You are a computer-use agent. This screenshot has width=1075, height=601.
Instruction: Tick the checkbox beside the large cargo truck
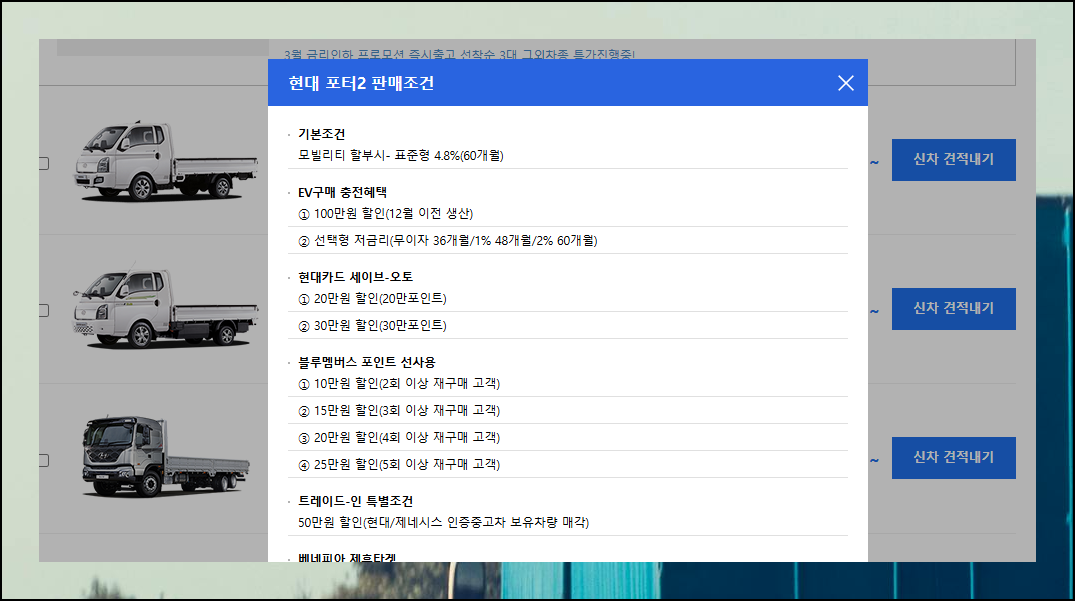click(x=44, y=461)
